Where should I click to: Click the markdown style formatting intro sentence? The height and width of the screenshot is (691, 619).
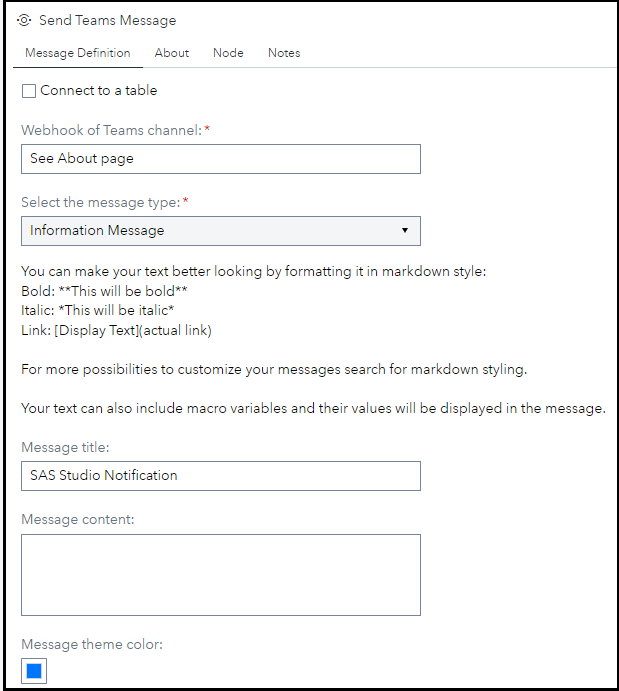click(254, 271)
